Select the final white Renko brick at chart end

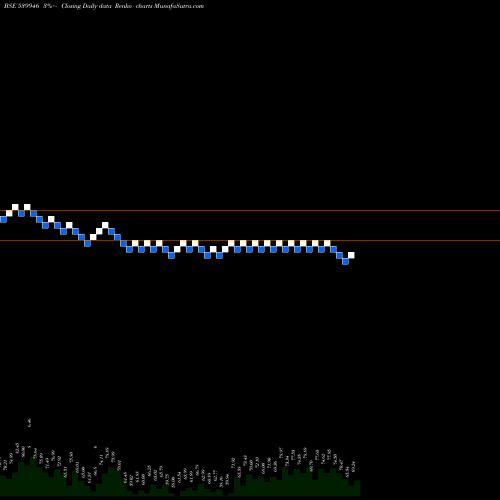click(351, 255)
